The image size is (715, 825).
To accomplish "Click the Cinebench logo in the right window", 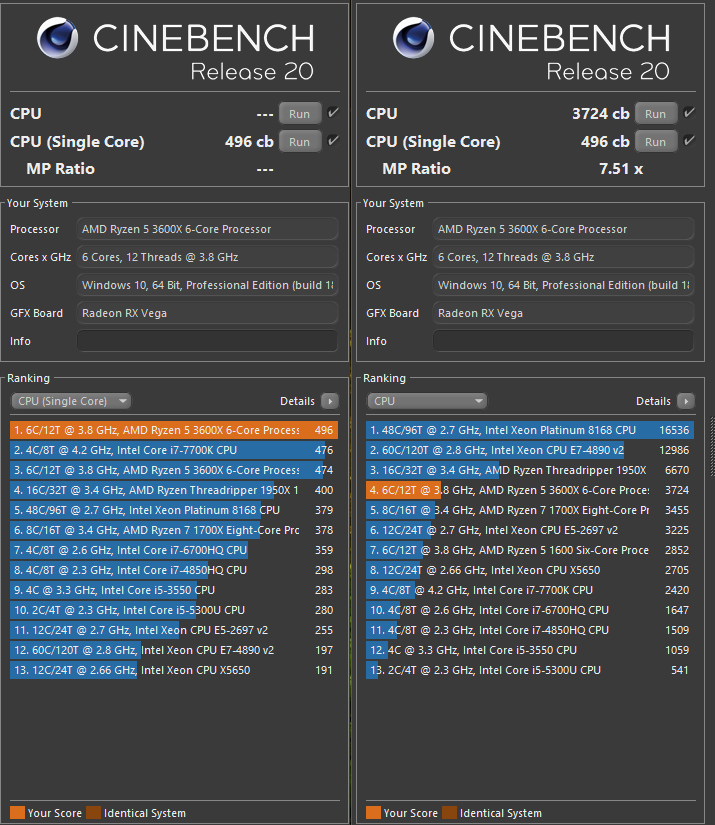I will (x=413, y=40).
